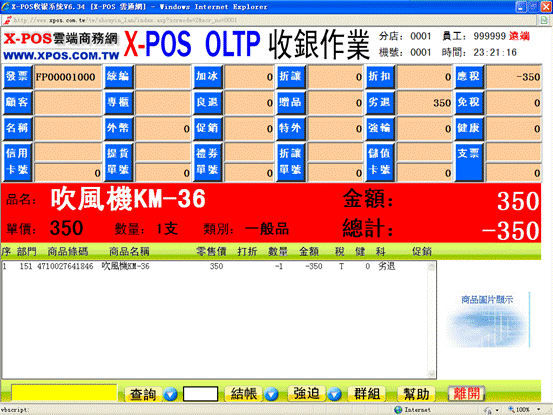This screenshot has height=415, width=553.
Task: Click the red 離開 exit button
Action: point(466,393)
